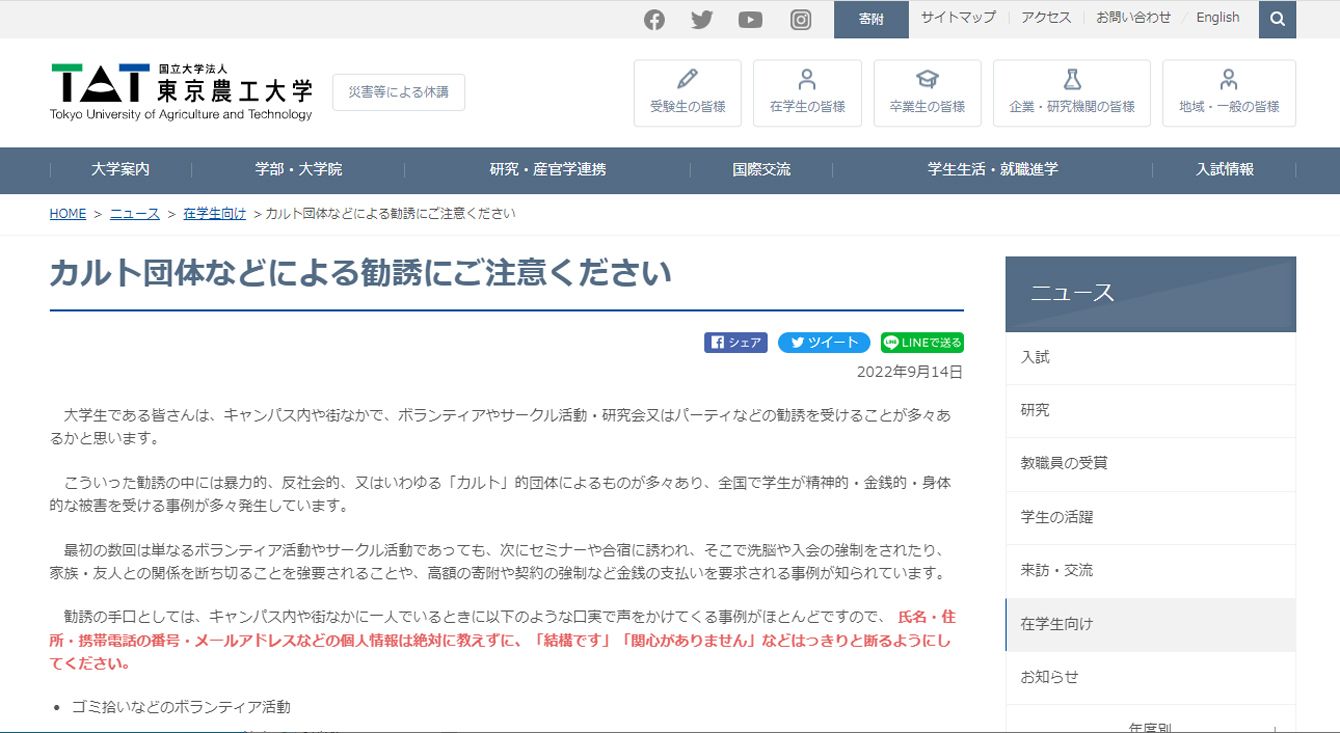Open the 卒業生の皆様 graduation cap tile

[927, 93]
